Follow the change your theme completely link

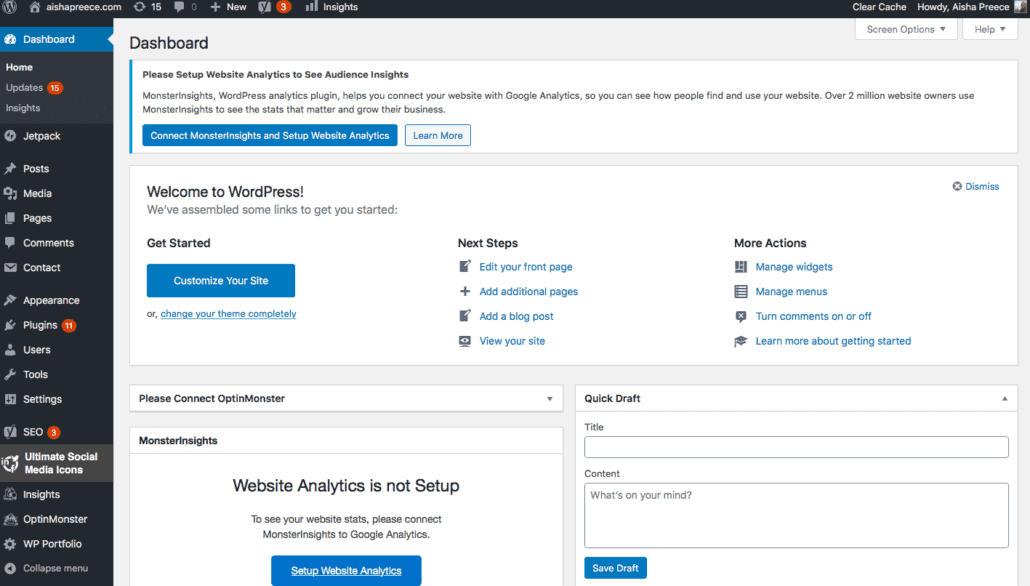tap(228, 314)
